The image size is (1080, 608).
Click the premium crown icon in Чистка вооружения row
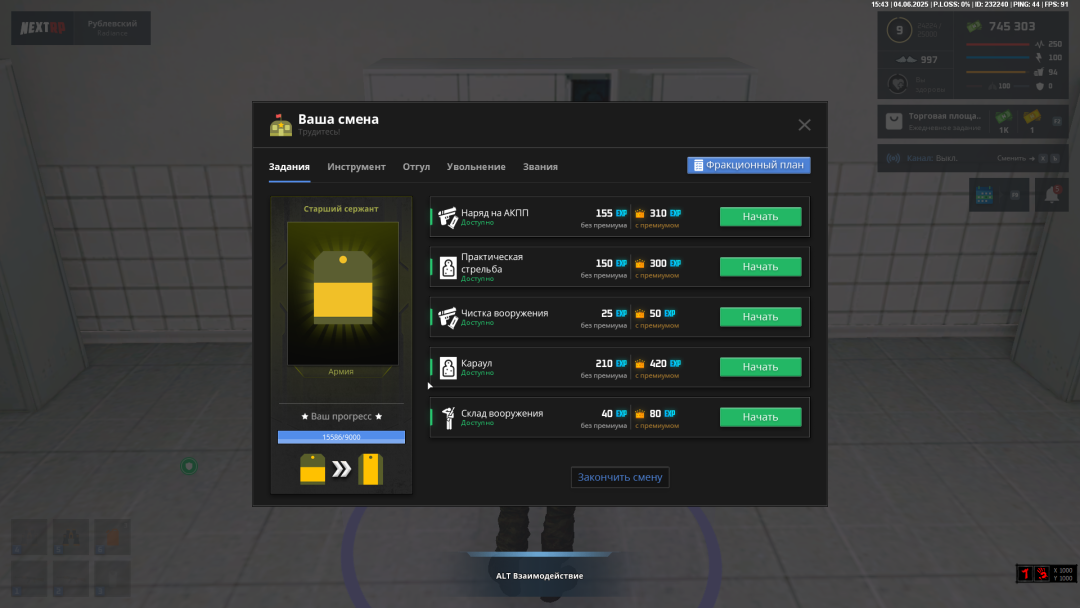pos(640,314)
